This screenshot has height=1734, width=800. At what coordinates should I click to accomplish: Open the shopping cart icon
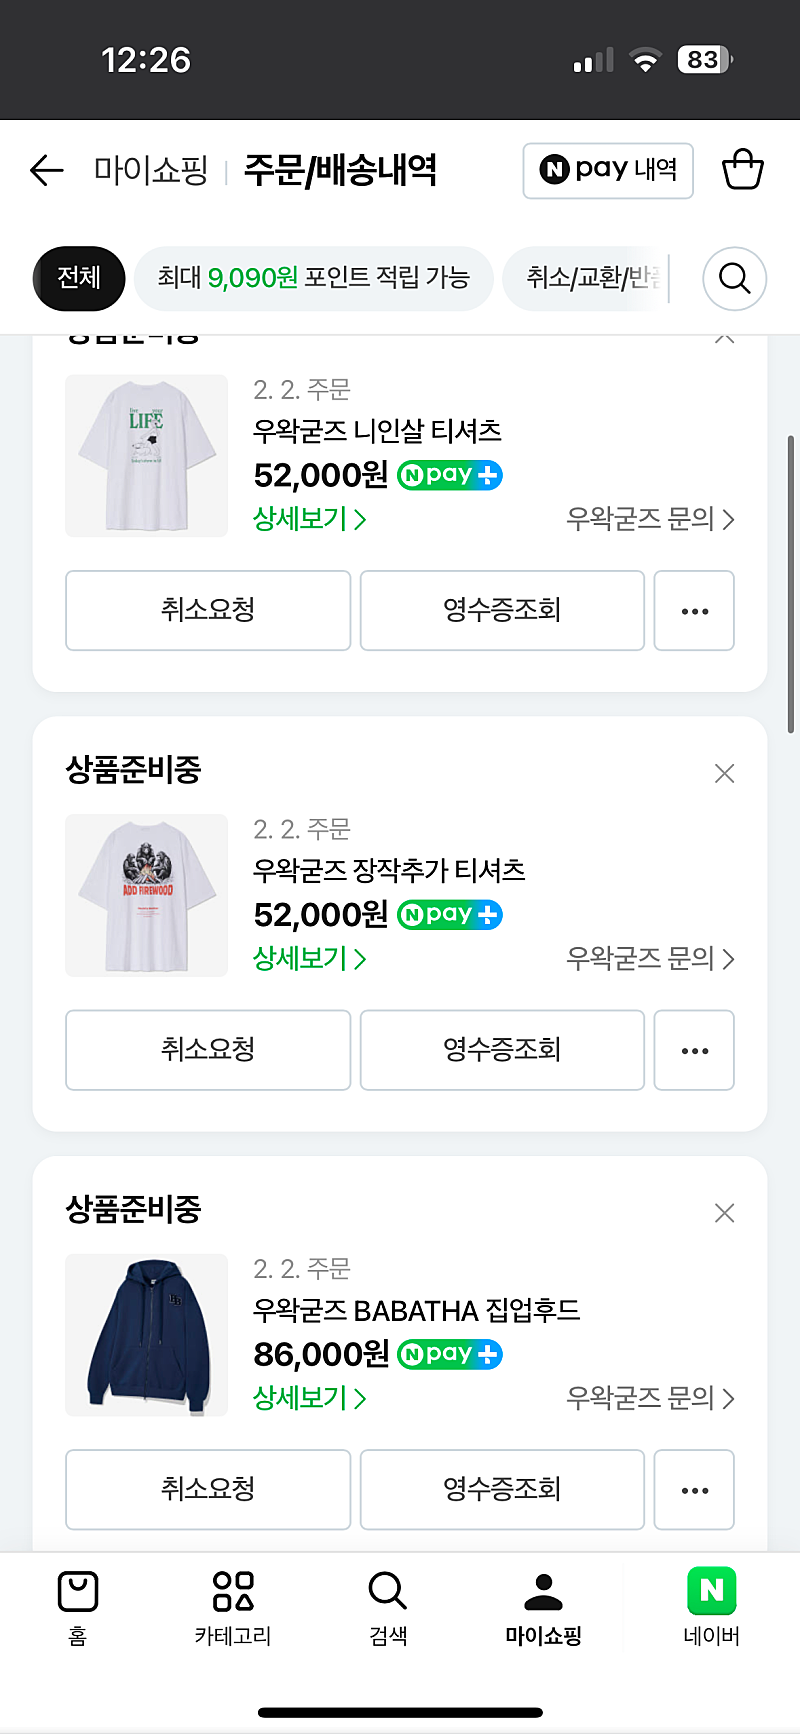tap(742, 170)
